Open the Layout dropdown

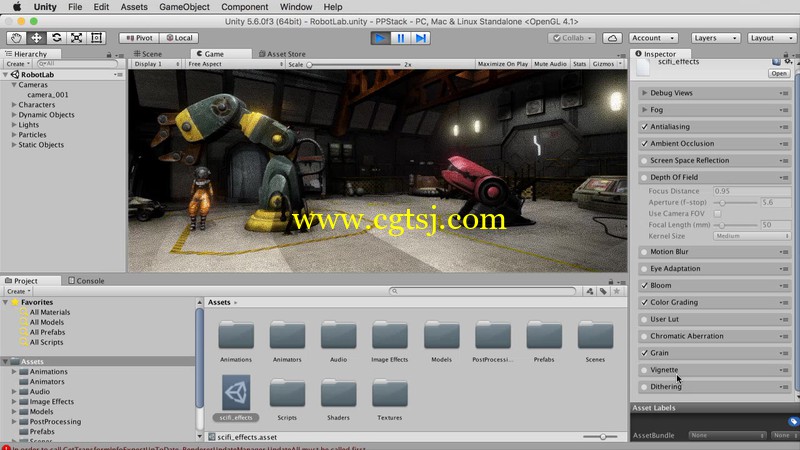pos(772,38)
